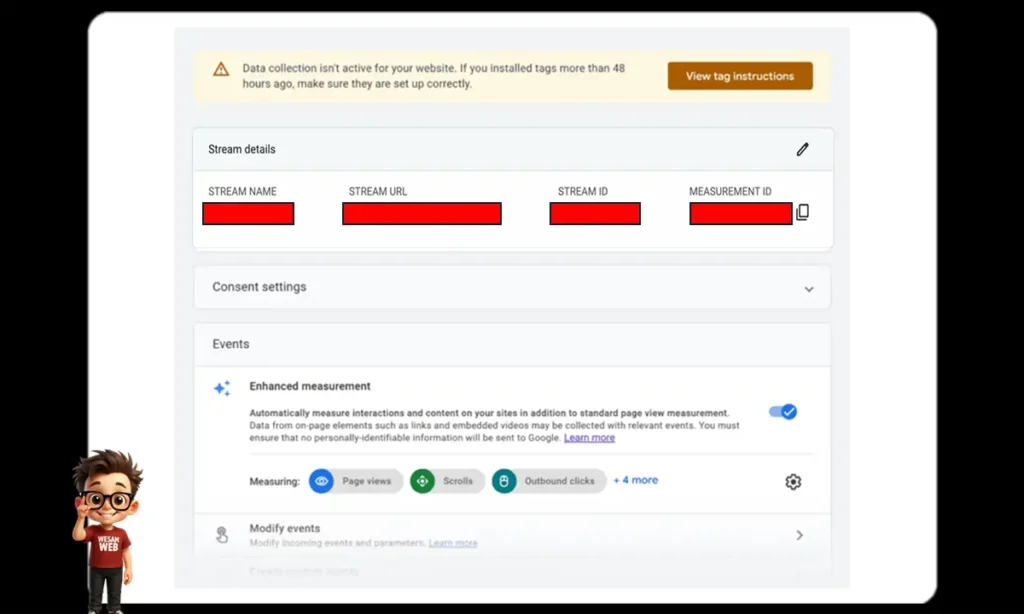Expand the Consent settings section

808,288
